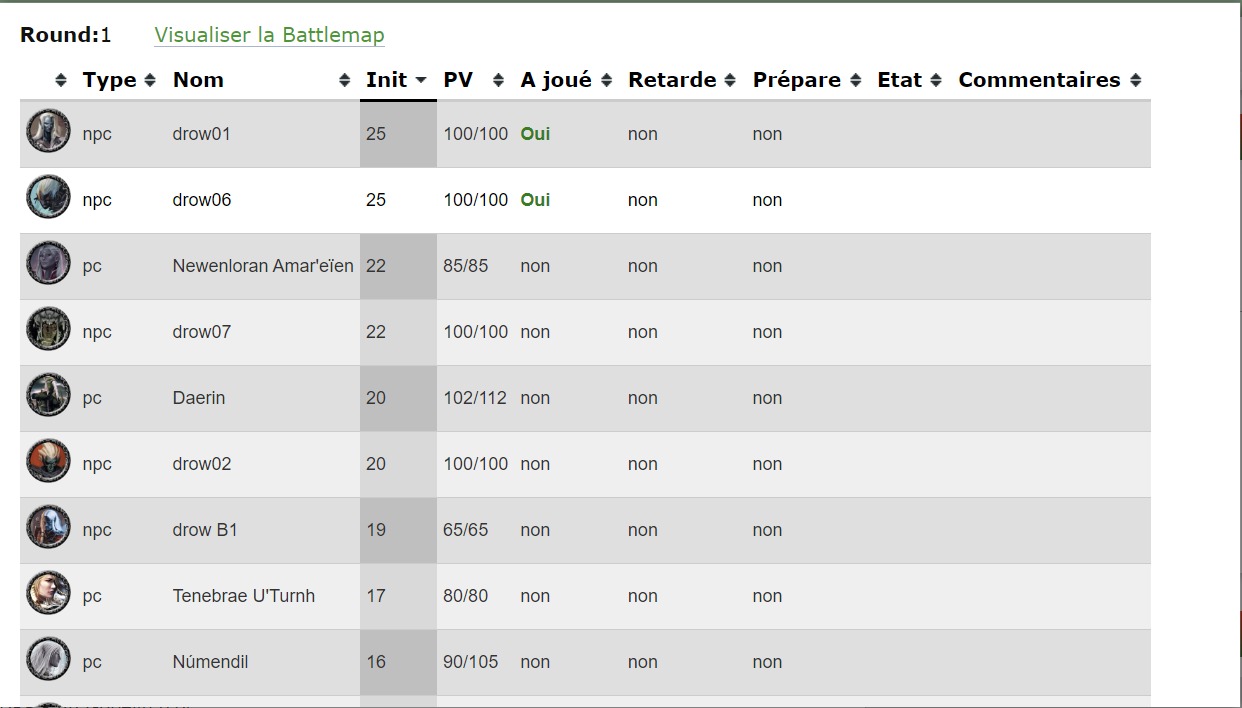This screenshot has width=1242, height=708.
Task: Select Newenloran Amar'eïen's portrait icon
Action: pyautogui.click(x=48, y=264)
